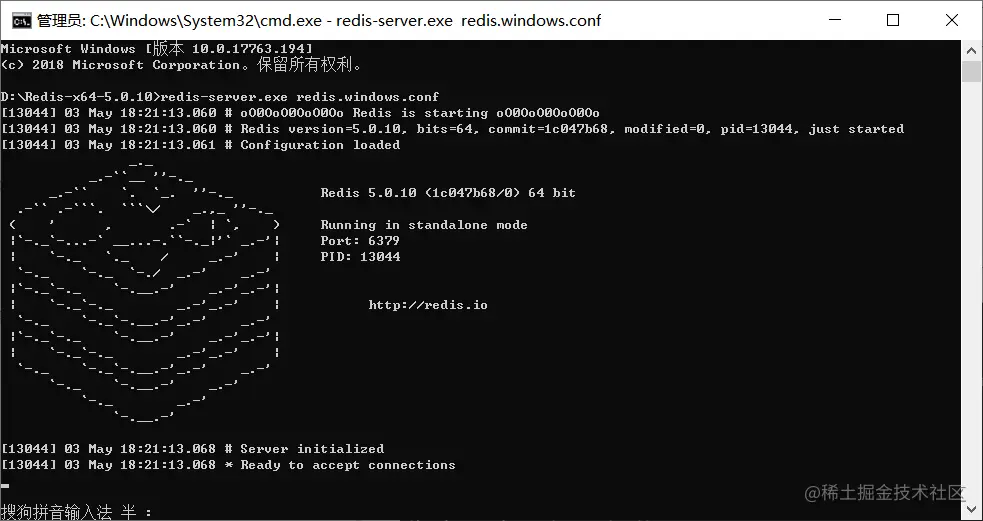Click the 'Port: 6379' text
The image size is (983, 521).
360,241
